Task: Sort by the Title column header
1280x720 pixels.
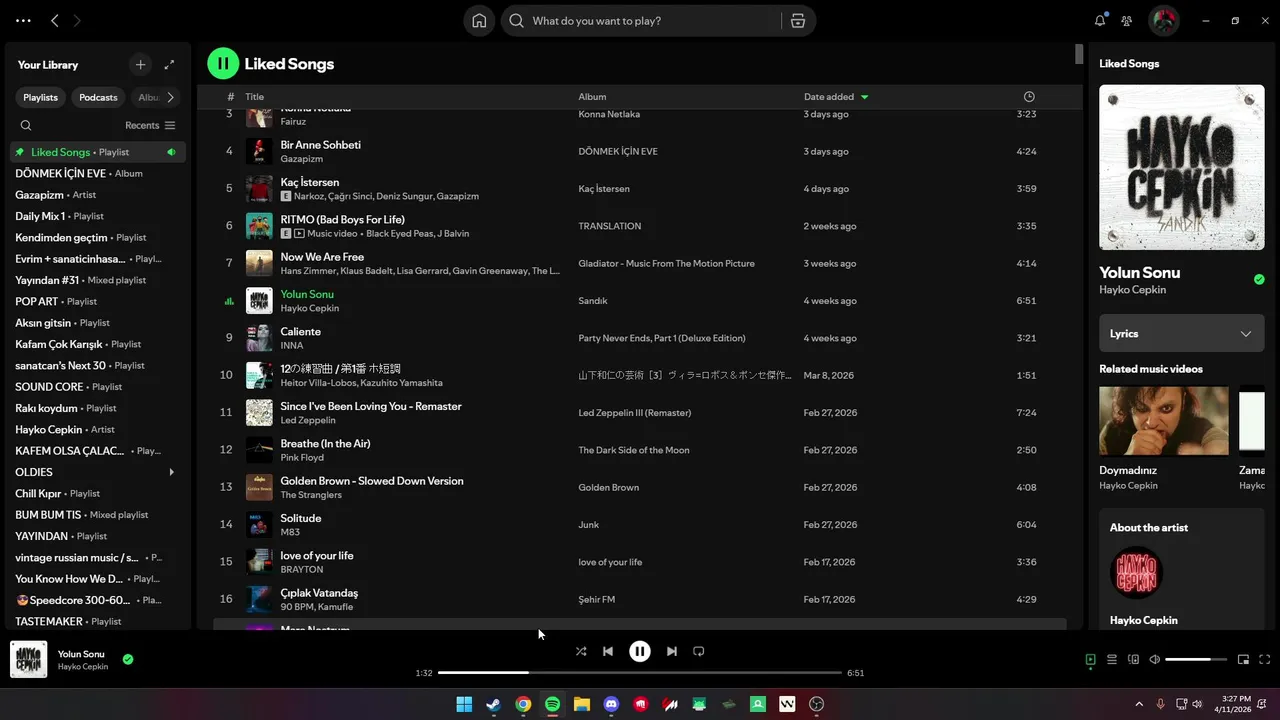Action: [254, 97]
